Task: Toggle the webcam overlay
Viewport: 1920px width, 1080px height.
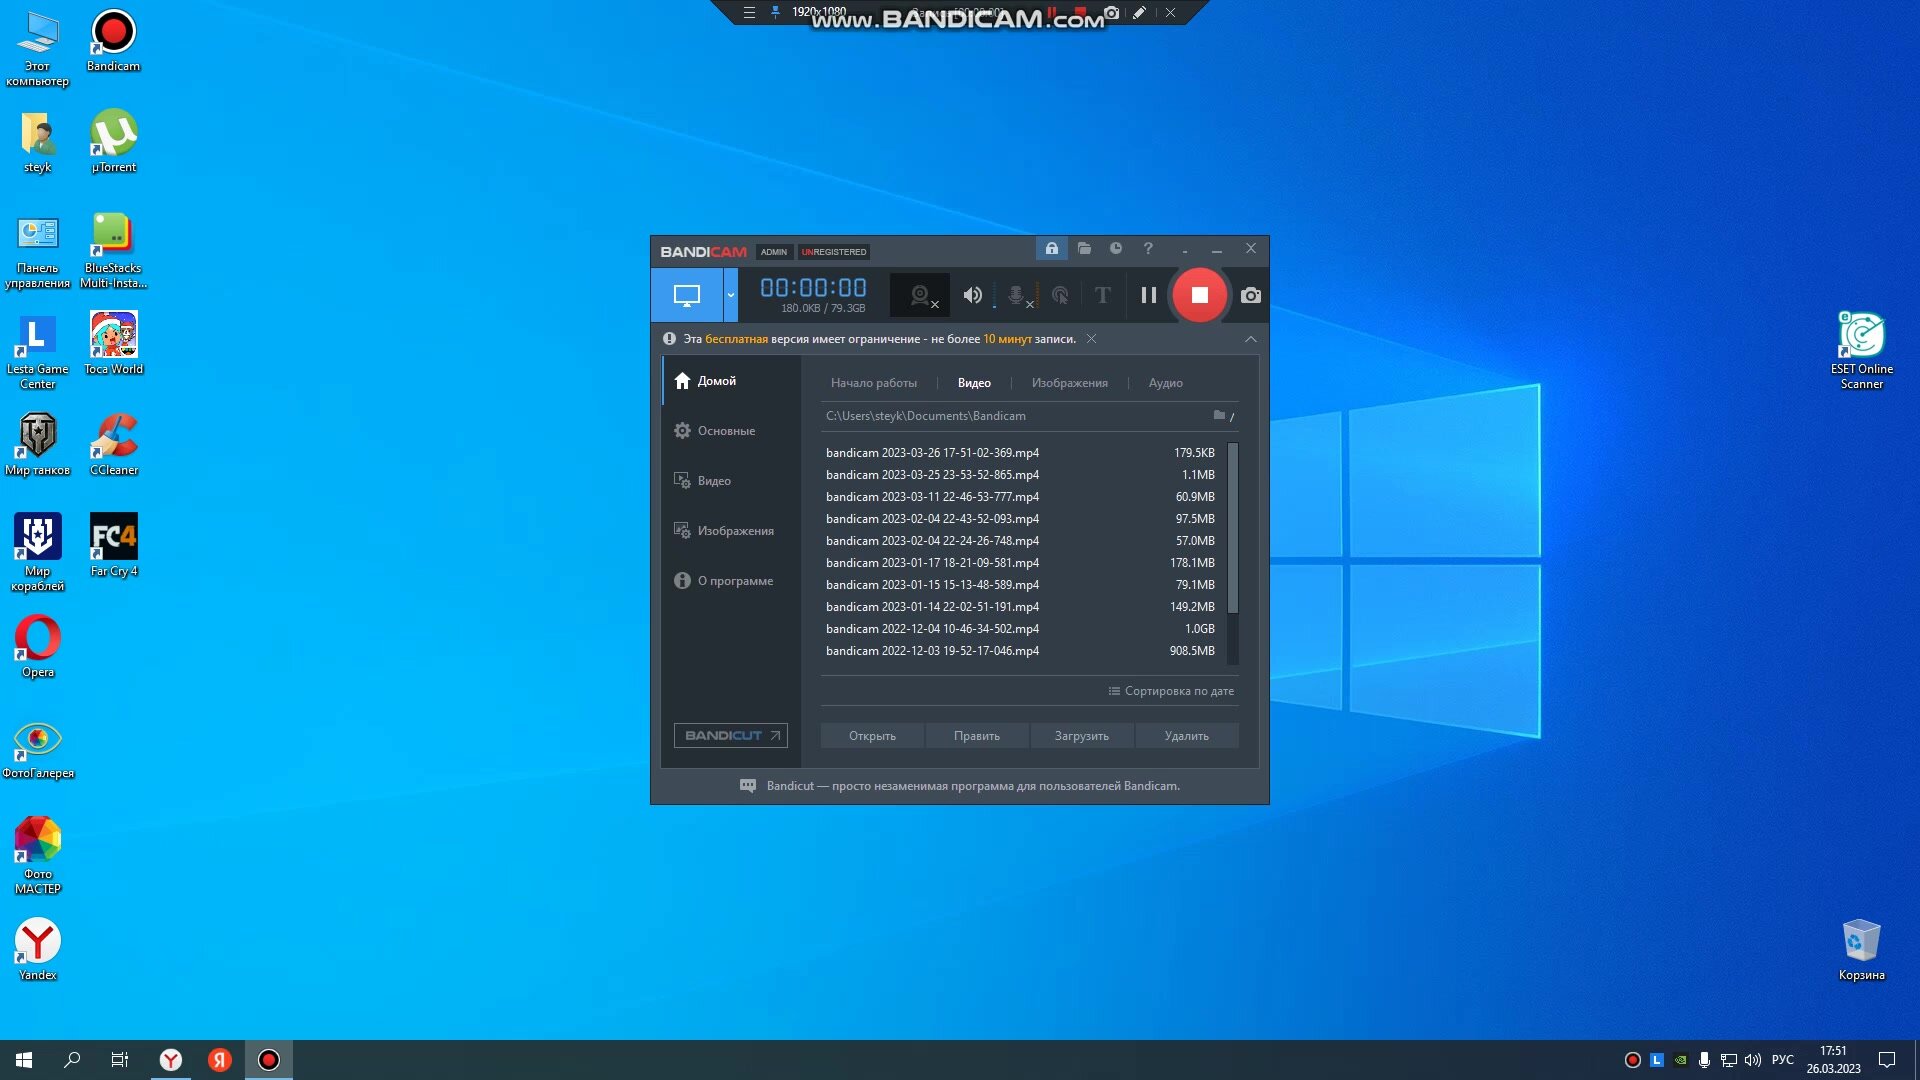Action: [921, 295]
